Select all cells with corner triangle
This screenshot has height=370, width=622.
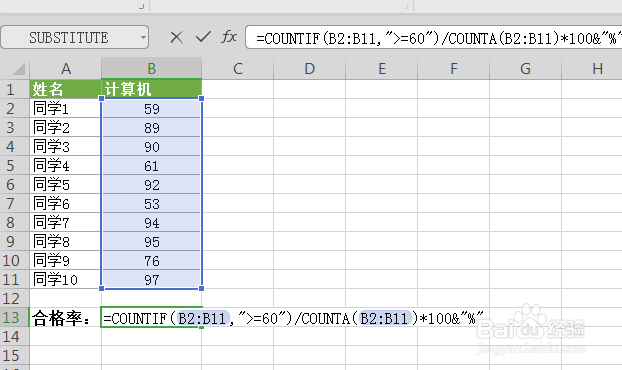pyautogui.click(x=18, y=69)
